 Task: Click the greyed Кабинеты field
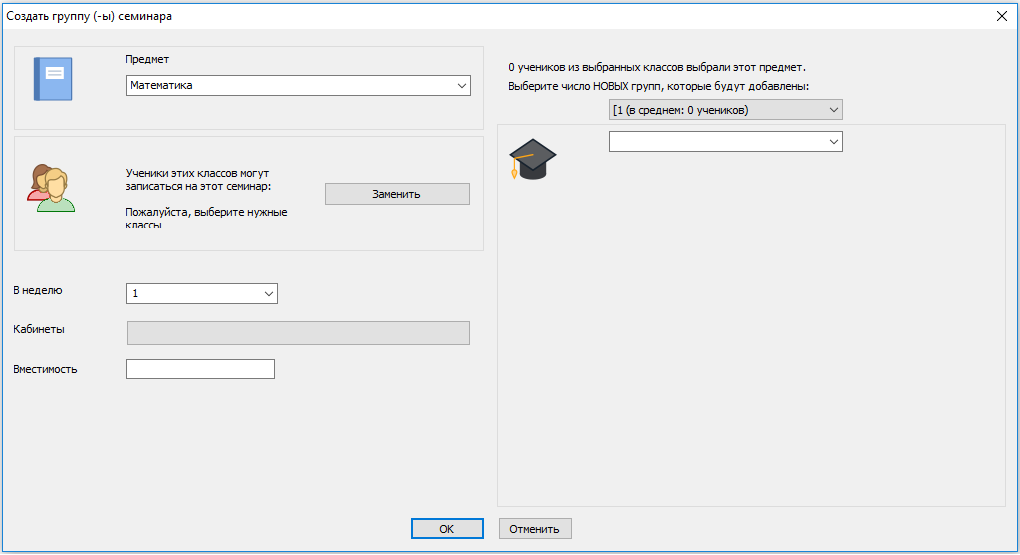click(x=298, y=333)
